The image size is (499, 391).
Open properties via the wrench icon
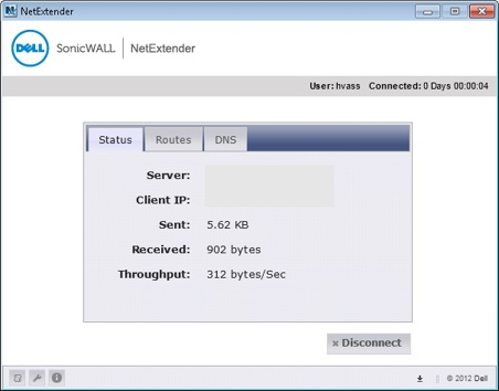tap(37, 378)
